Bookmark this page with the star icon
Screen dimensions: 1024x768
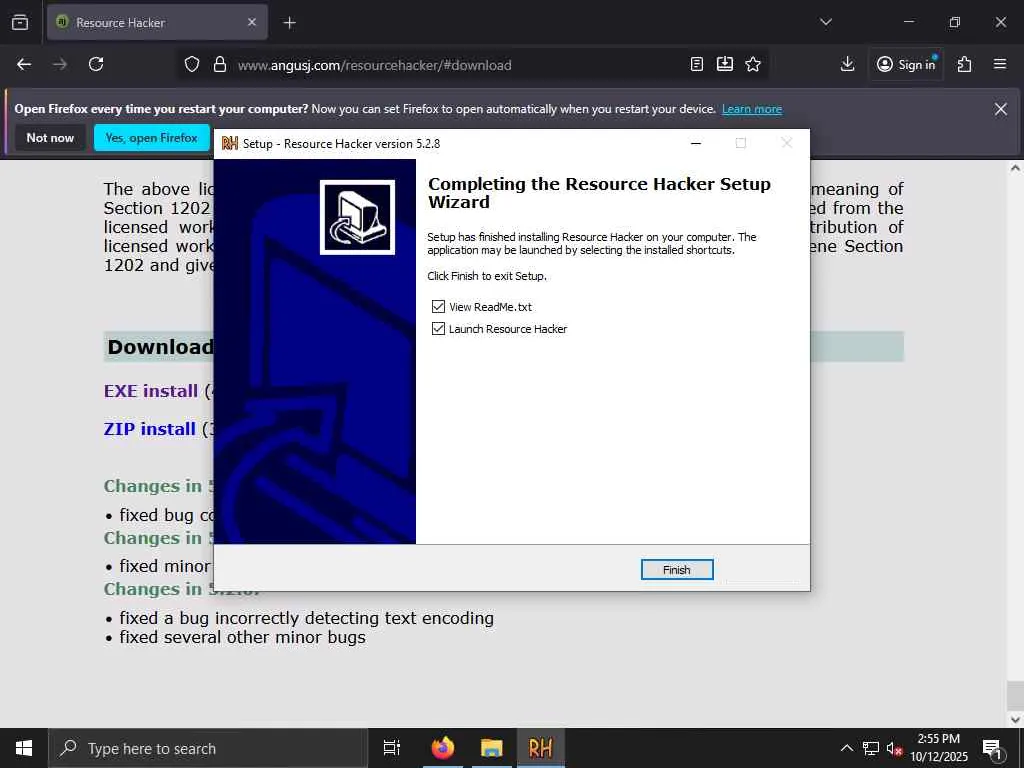[753, 64]
